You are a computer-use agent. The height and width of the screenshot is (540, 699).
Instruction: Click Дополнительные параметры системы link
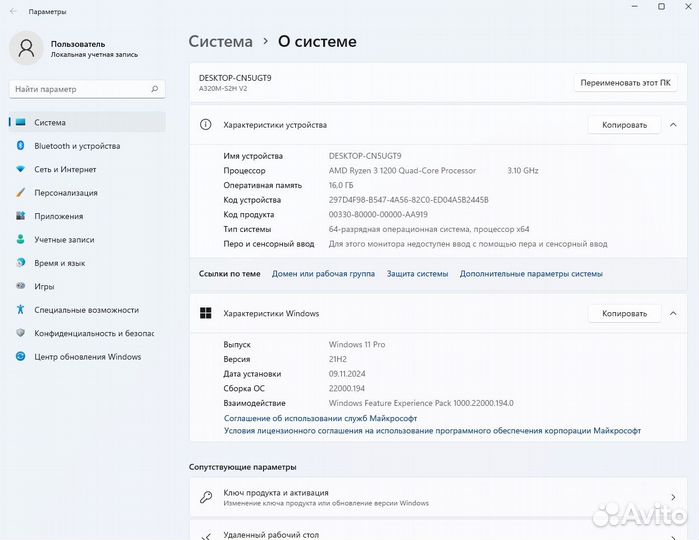[531, 273]
